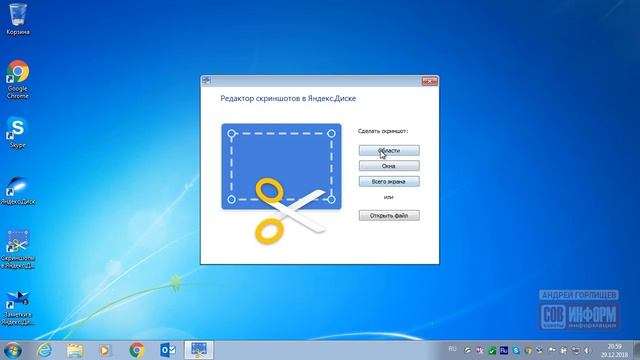Screen dimensions: 640x360
Task: Click the RU language indicator
Action: [452, 349]
